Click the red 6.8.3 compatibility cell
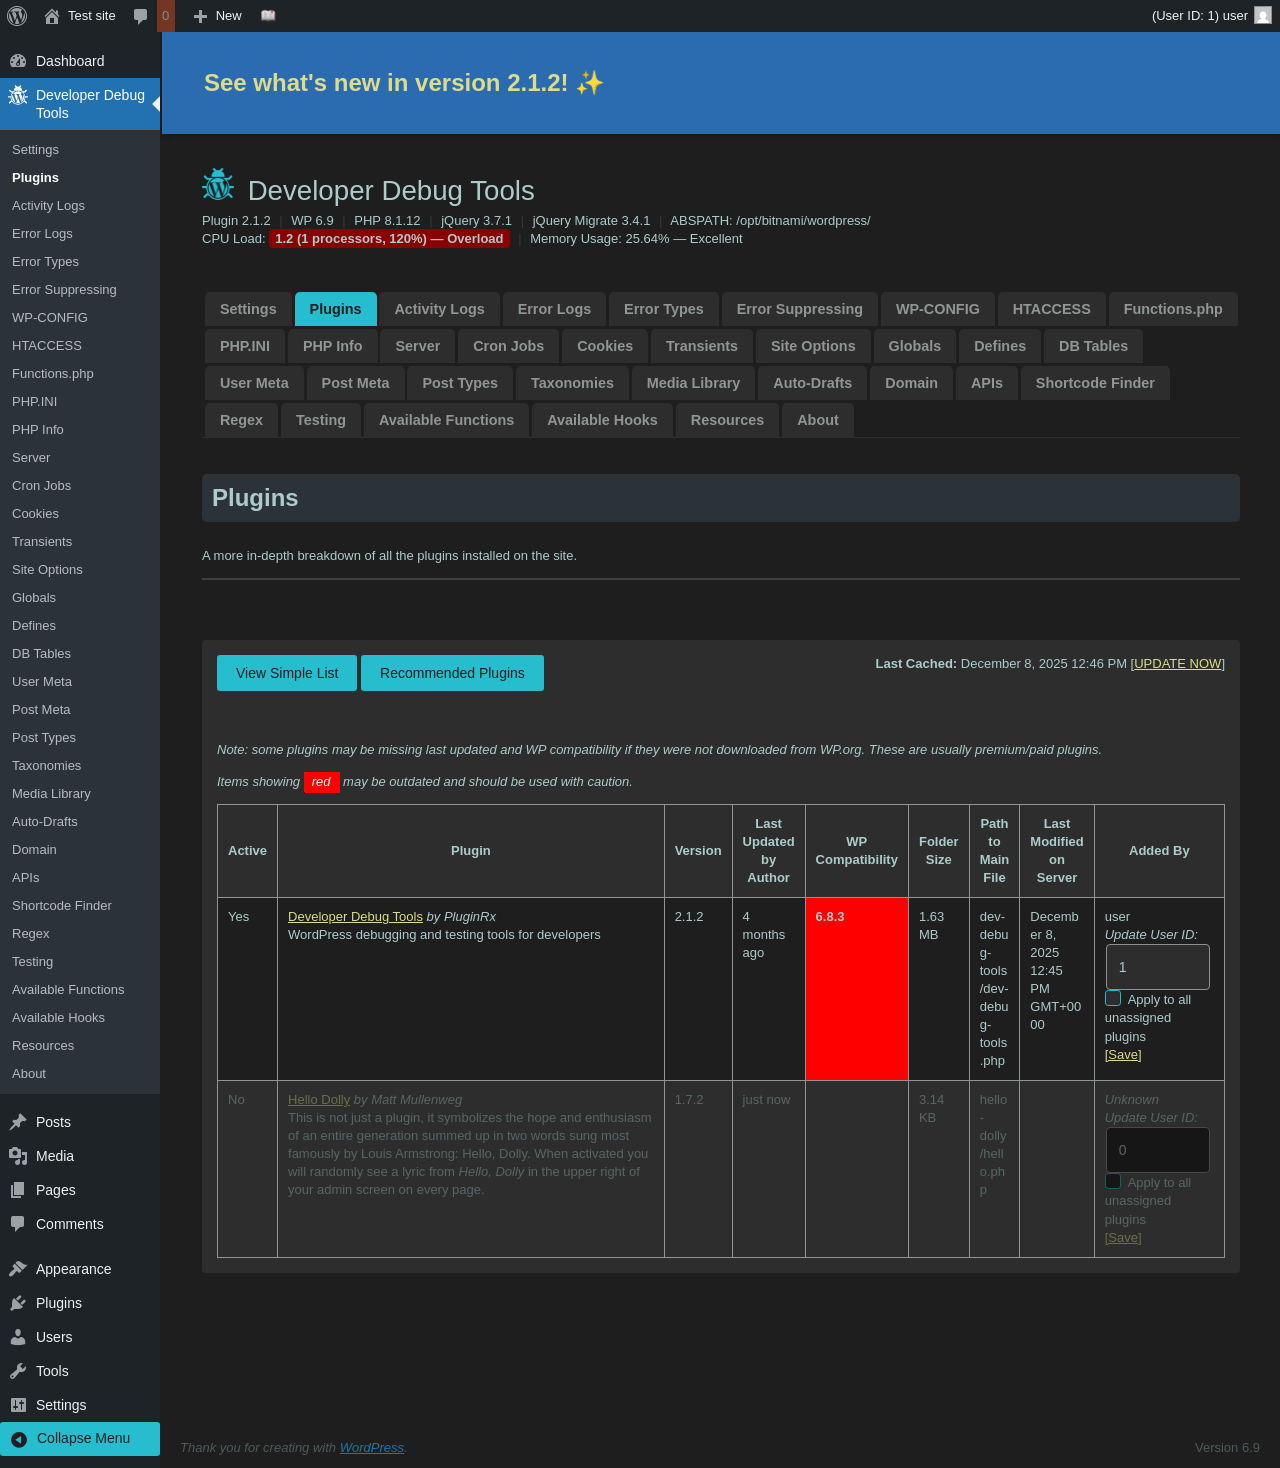The width and height of the screenshot is (1280, 1468). (x=856, y=988)
